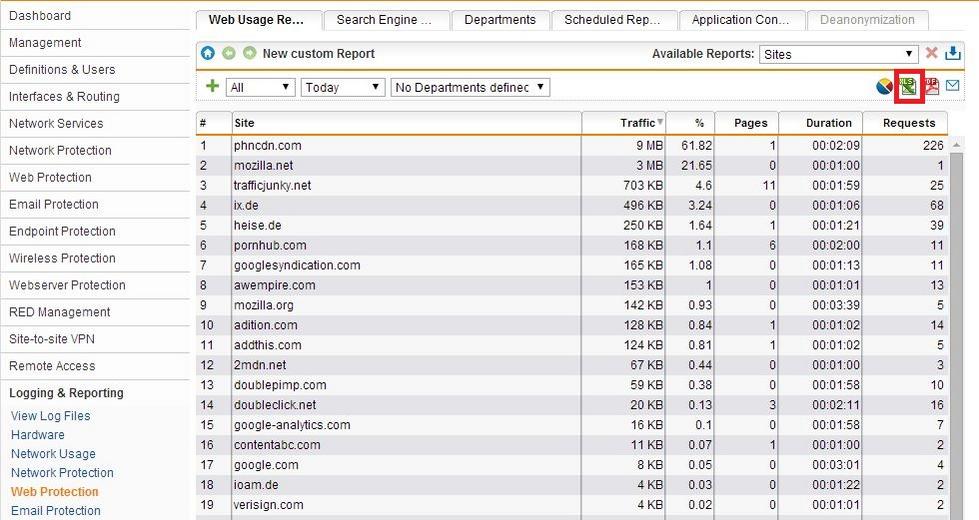979x520 pixels.
Task: Click the Traffic column sort arrow
Action: (660, 122)
